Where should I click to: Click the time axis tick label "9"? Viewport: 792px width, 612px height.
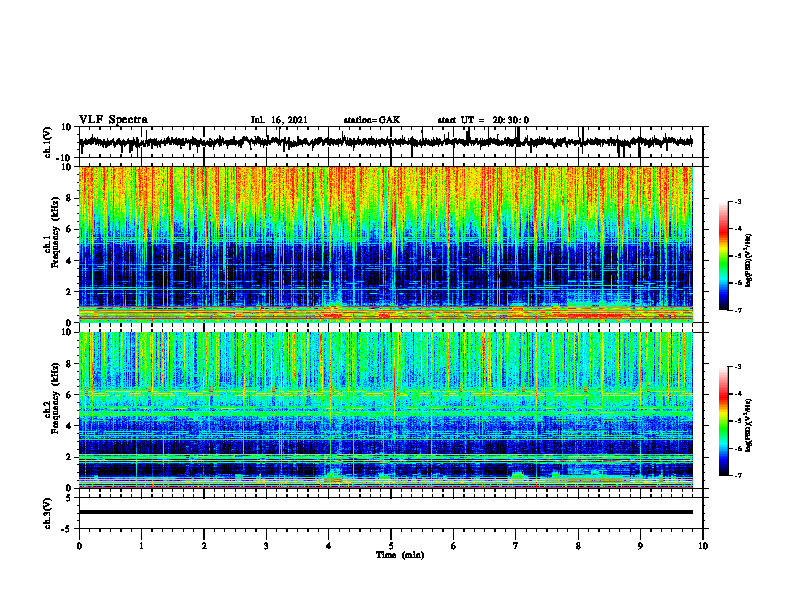click(x=640, y=546)
